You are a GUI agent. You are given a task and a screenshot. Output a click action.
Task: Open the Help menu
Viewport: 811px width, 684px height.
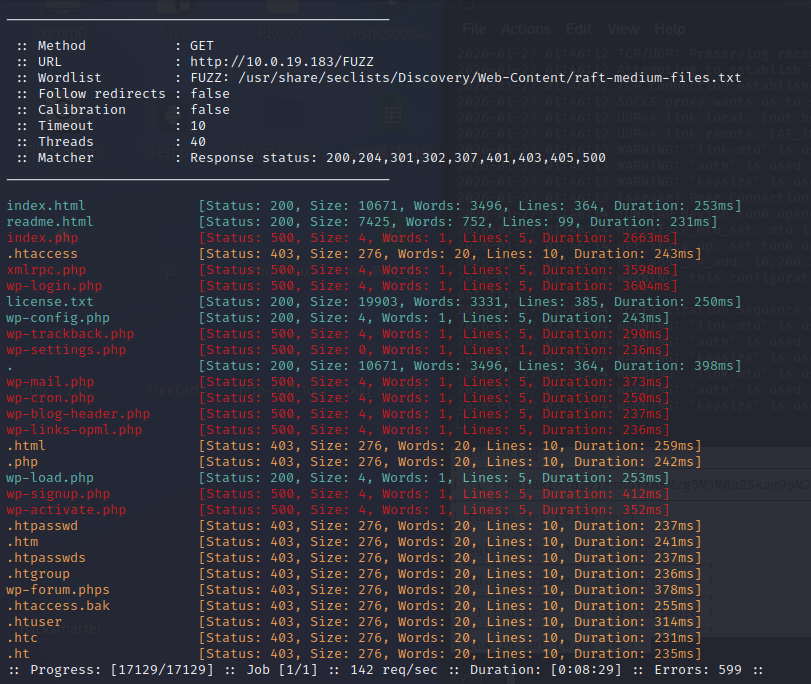pos(670,29)
